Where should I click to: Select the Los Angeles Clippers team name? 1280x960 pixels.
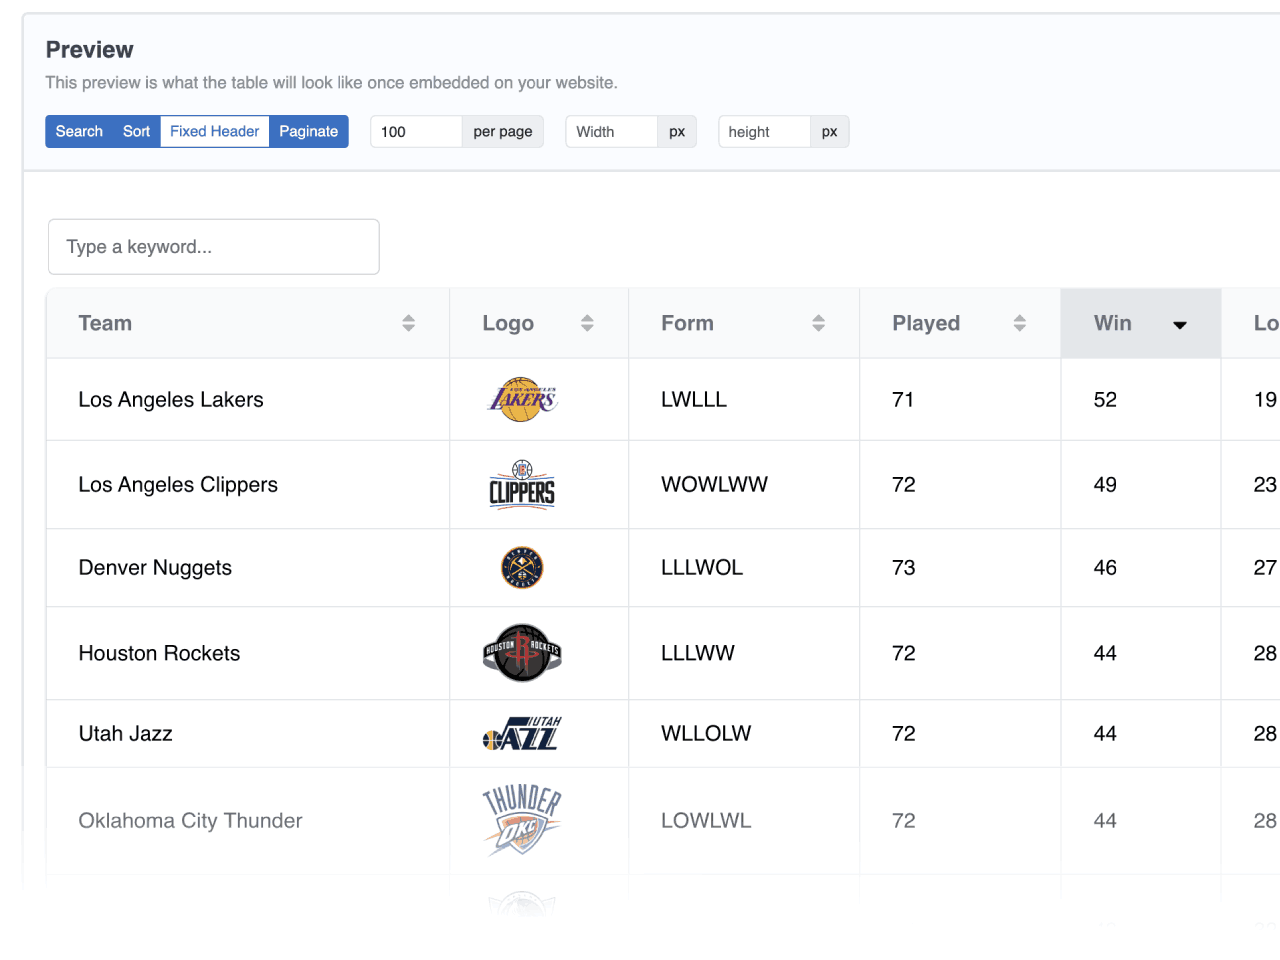click(178, 485)
